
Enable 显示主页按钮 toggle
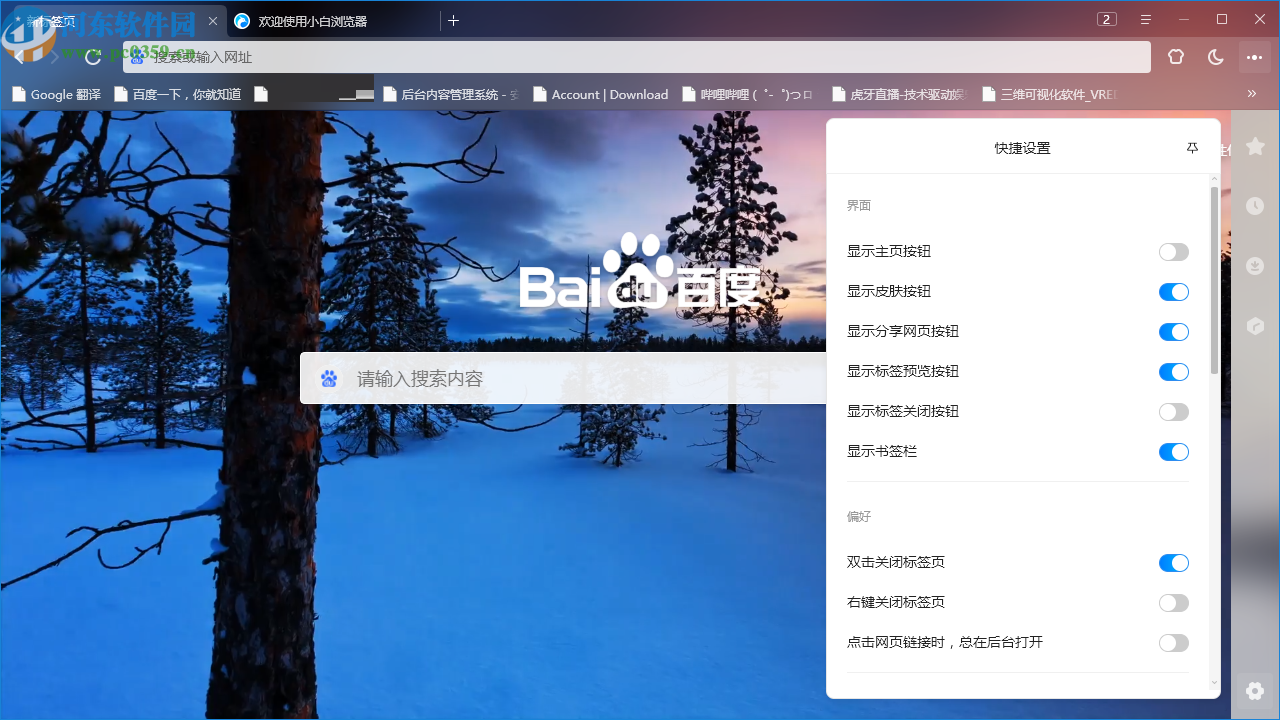pos(1173,251)
